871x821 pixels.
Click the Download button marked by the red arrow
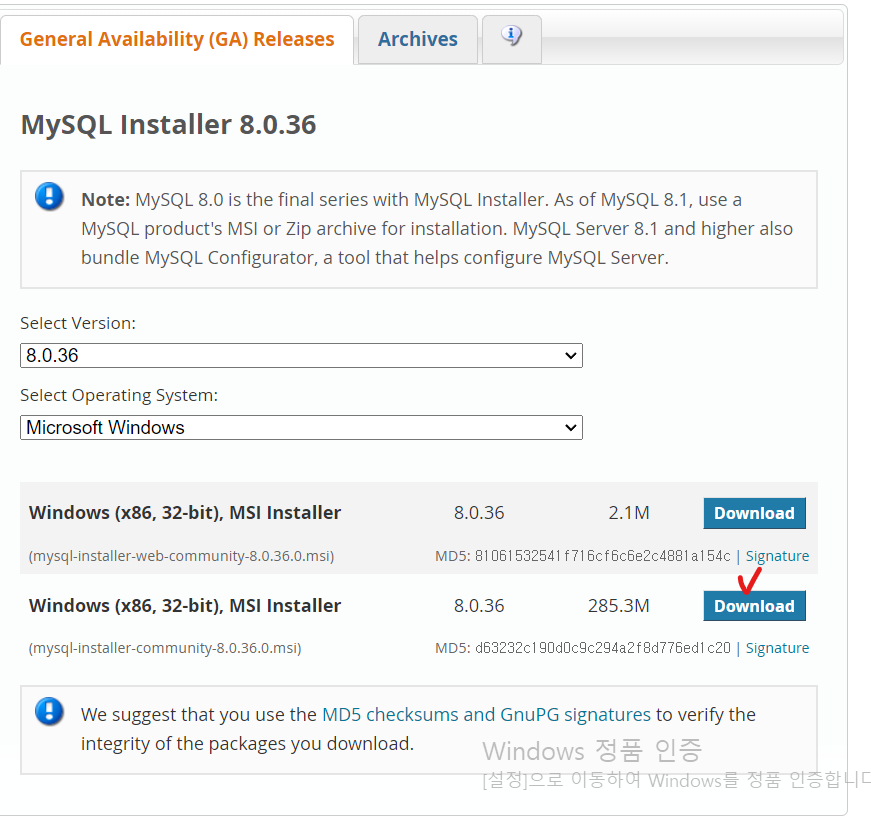pos(754,606)
